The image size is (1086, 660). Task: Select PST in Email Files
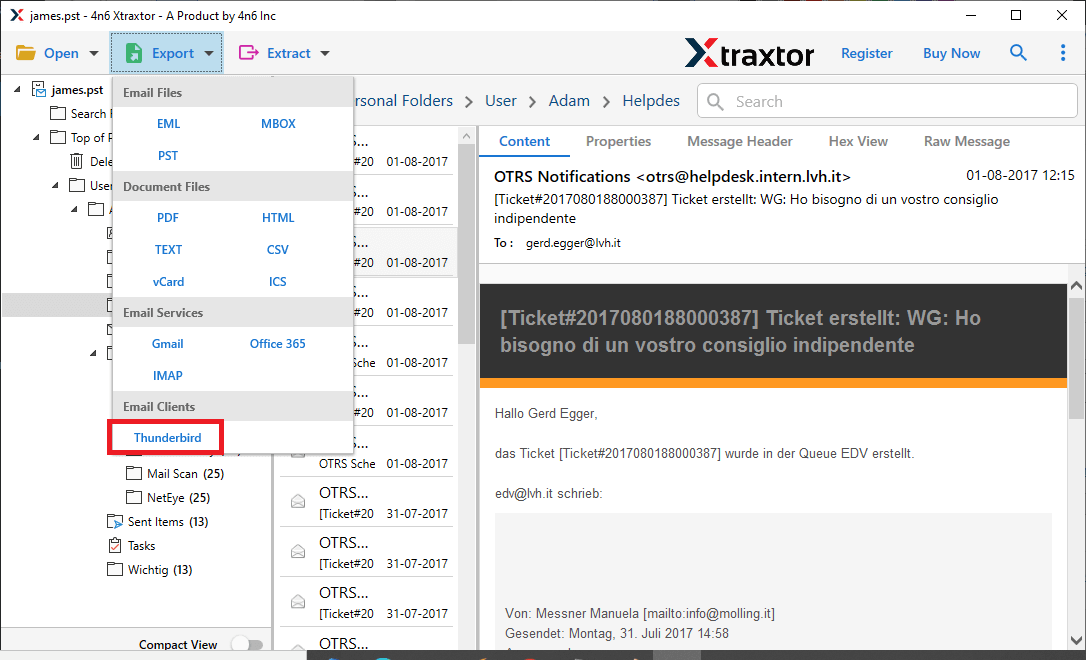pyautogui.click(x=168, y=156)
